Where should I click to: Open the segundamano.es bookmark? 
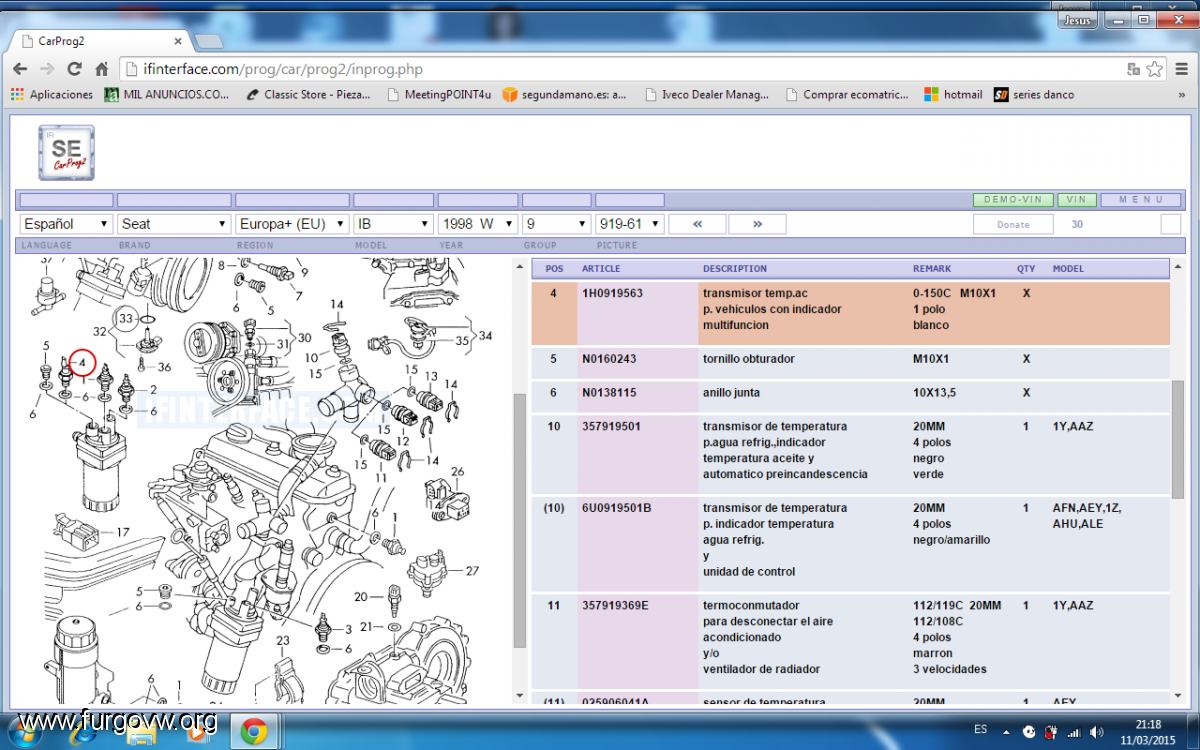pyautogui.click(x=565, y=95)
